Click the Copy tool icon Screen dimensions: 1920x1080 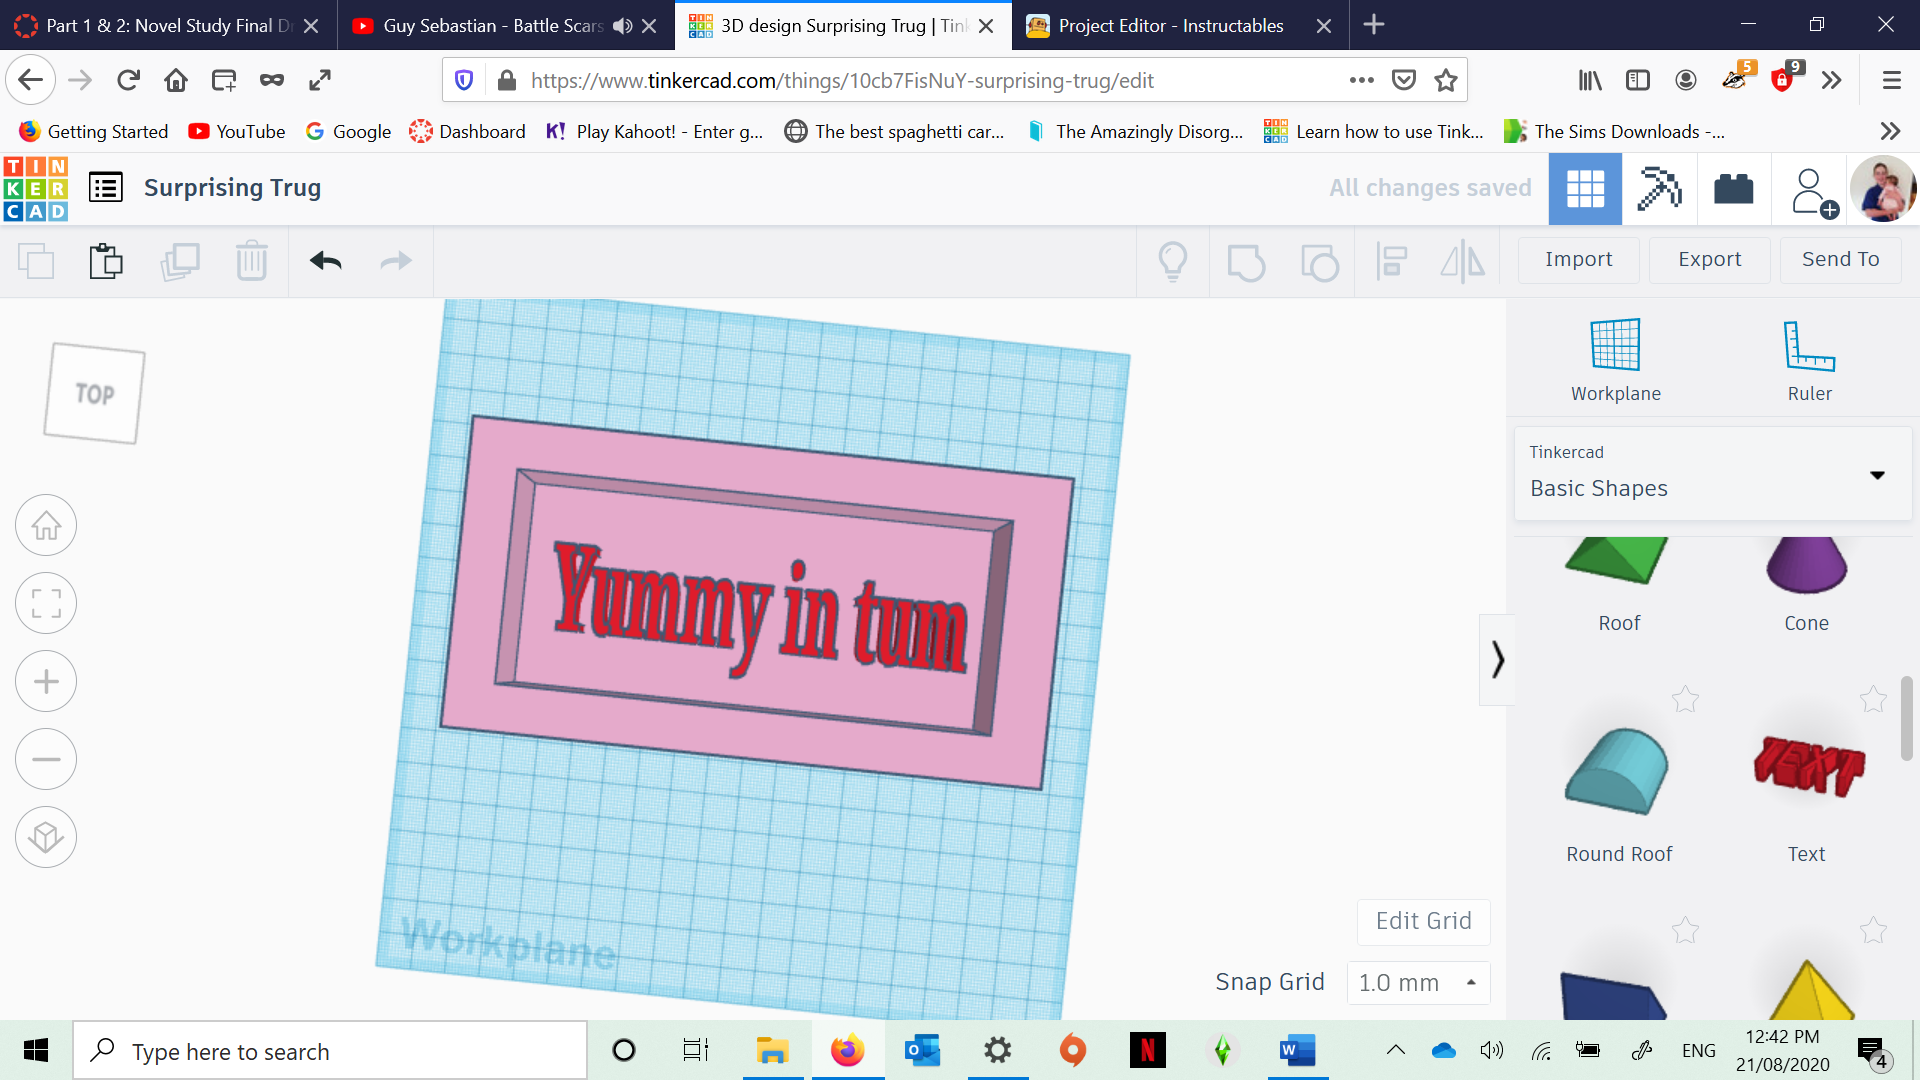click(x=36, y=262)
